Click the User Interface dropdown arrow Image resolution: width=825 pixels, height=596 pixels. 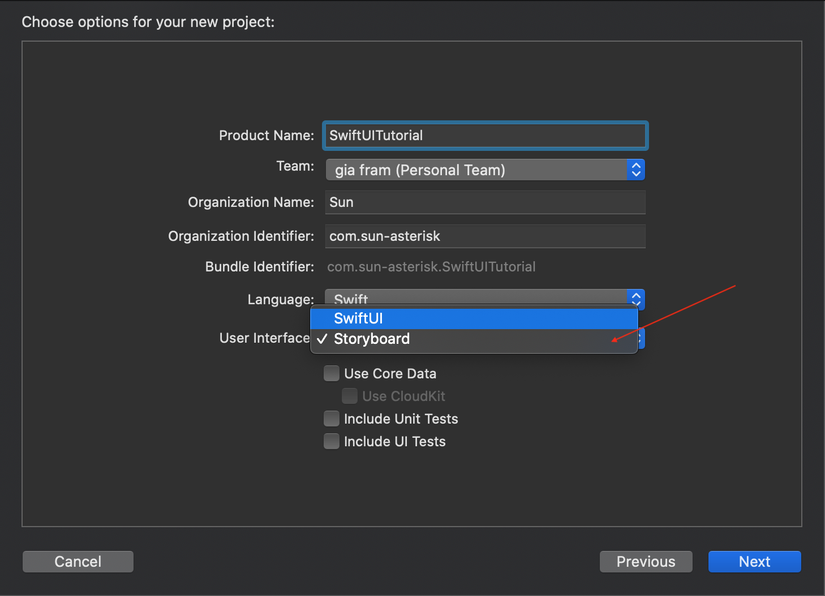(x=641, y=339)
